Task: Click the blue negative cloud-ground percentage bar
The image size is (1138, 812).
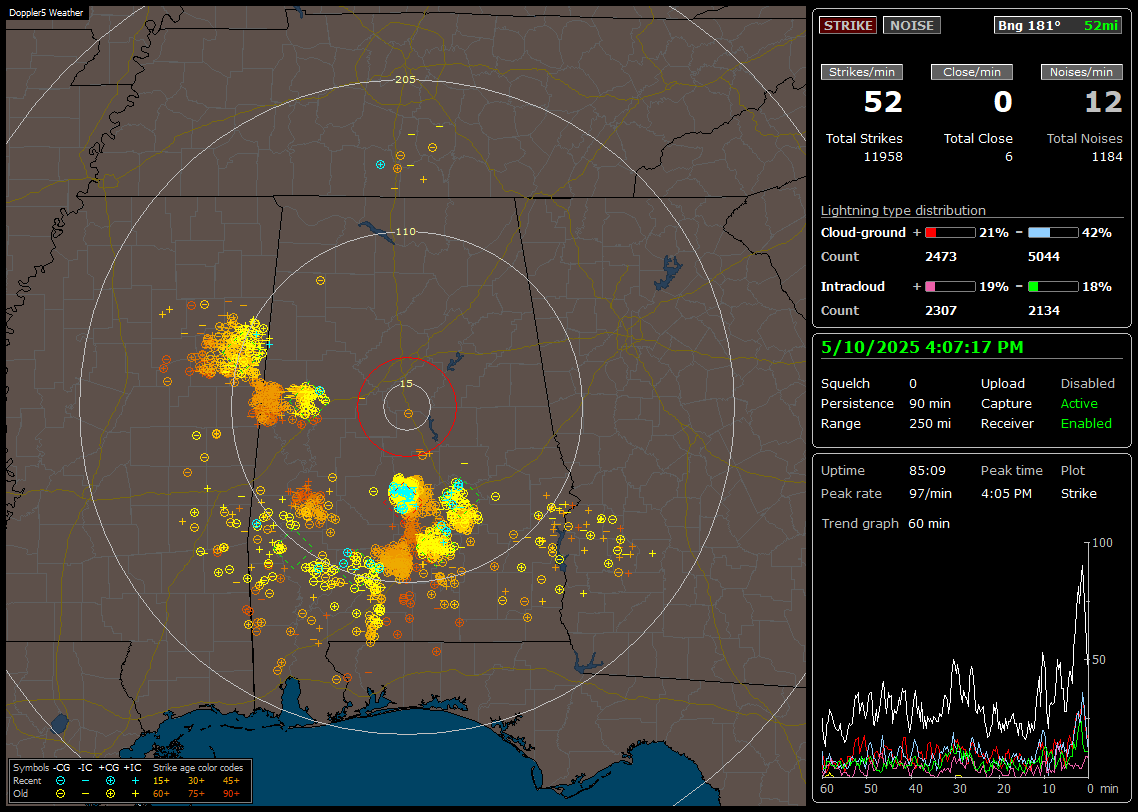Action: tap(1053, 233)
